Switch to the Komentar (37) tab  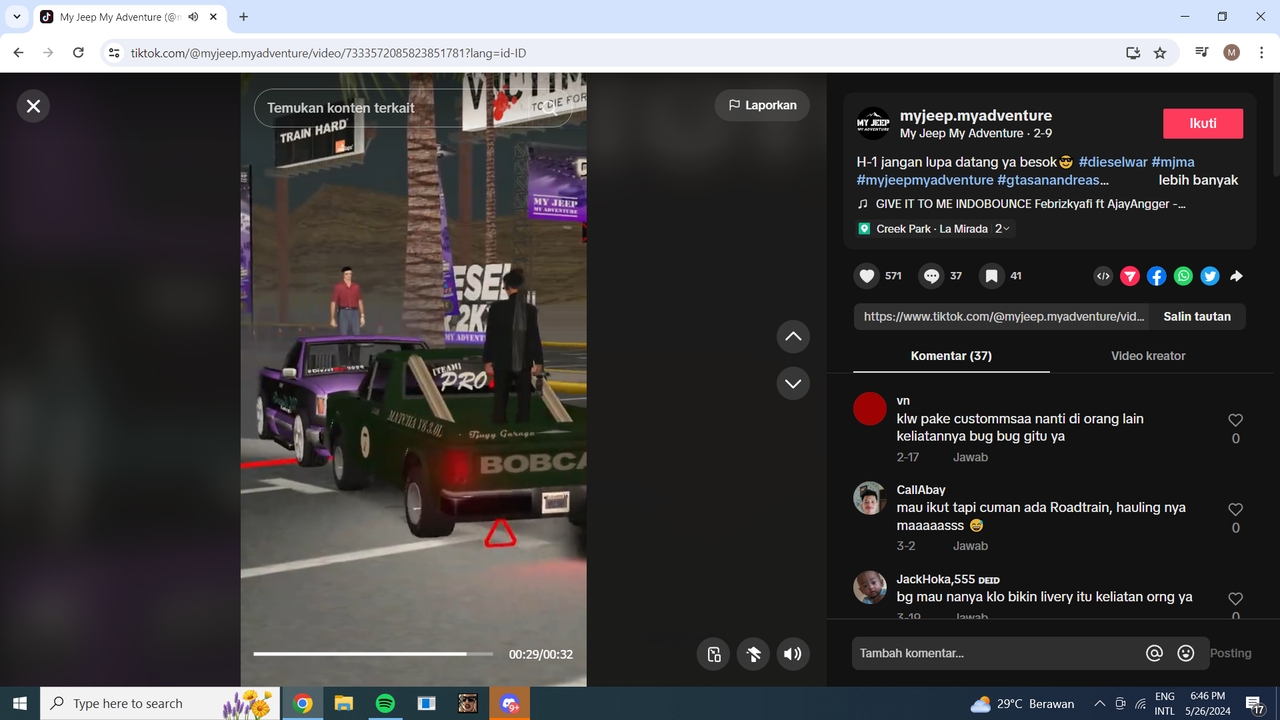point(951,356)
